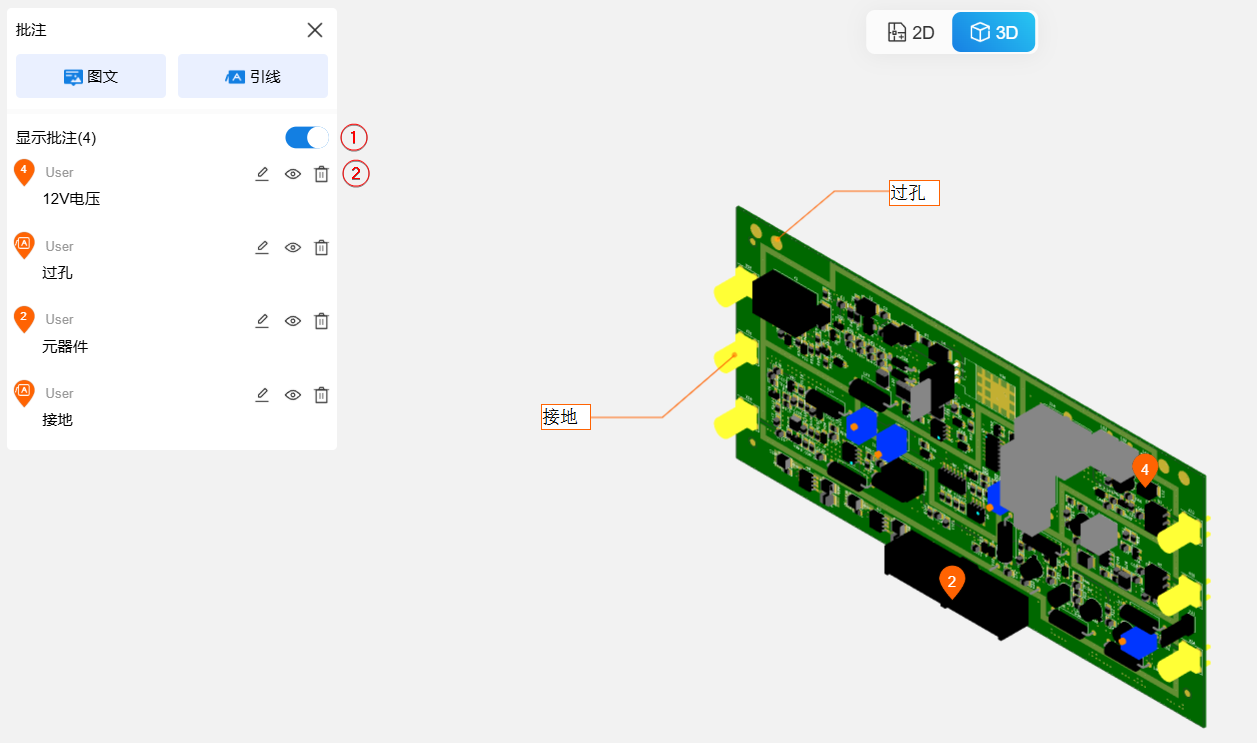Delete the 元器件 annotation
Viewport: 1257px width, 743px height.
tap(321, 321)
